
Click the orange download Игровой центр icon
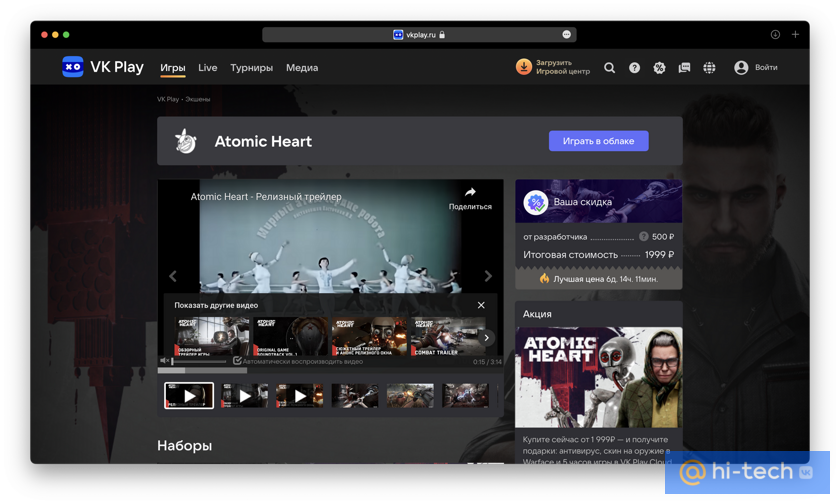523,67
